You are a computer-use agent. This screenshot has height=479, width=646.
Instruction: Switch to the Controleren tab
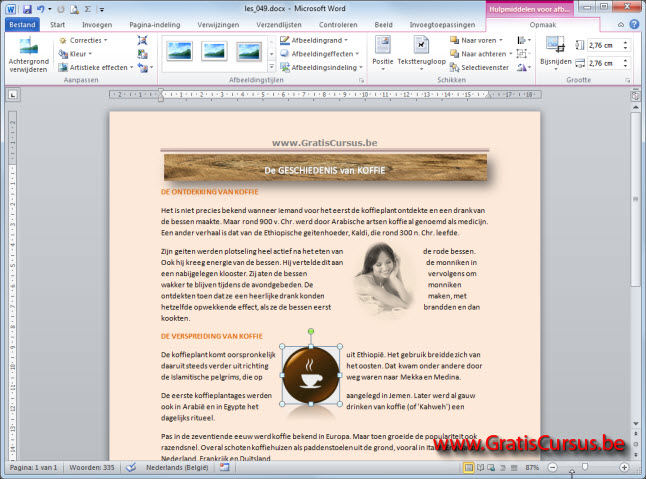[338, 25]
